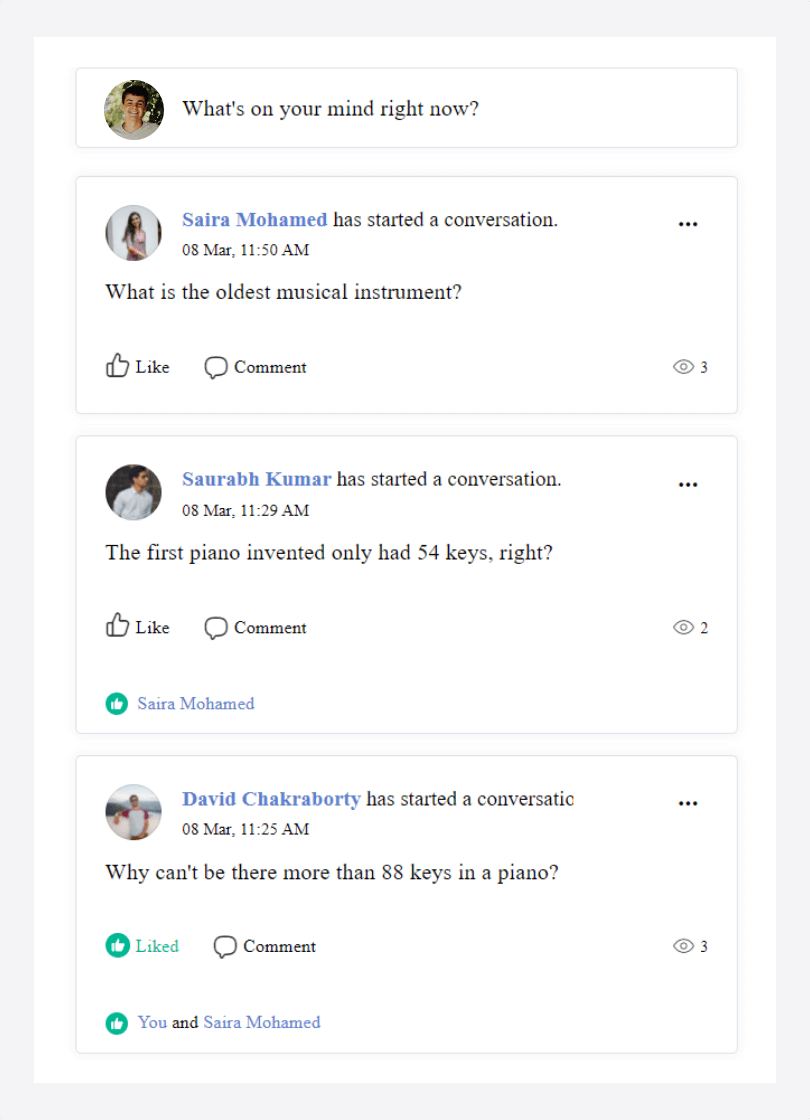
Task: Like Saira Mohamed's oldest instrument post
Action: click(138, 366)
